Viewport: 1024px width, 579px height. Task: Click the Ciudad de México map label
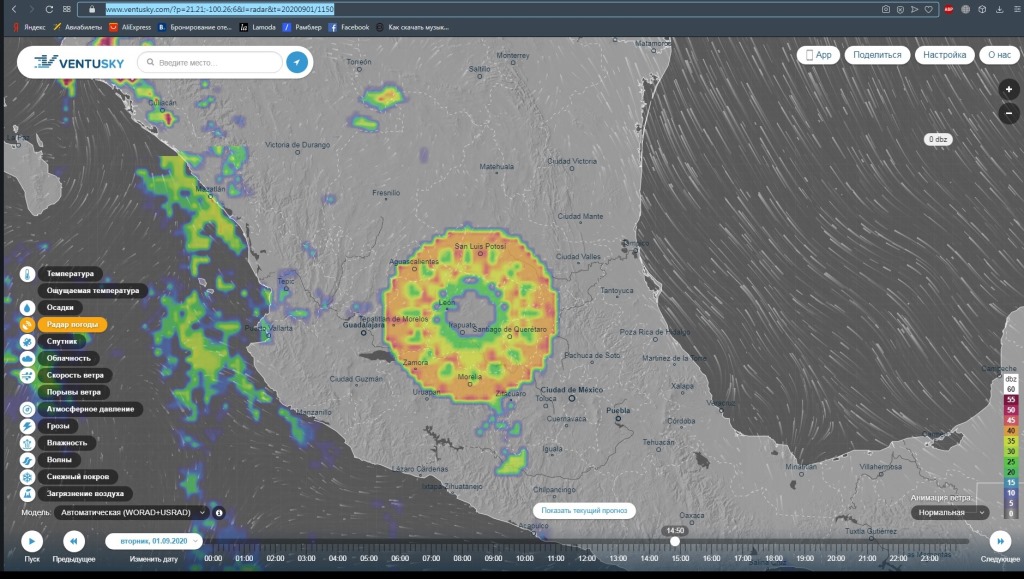tap(572, 390)
